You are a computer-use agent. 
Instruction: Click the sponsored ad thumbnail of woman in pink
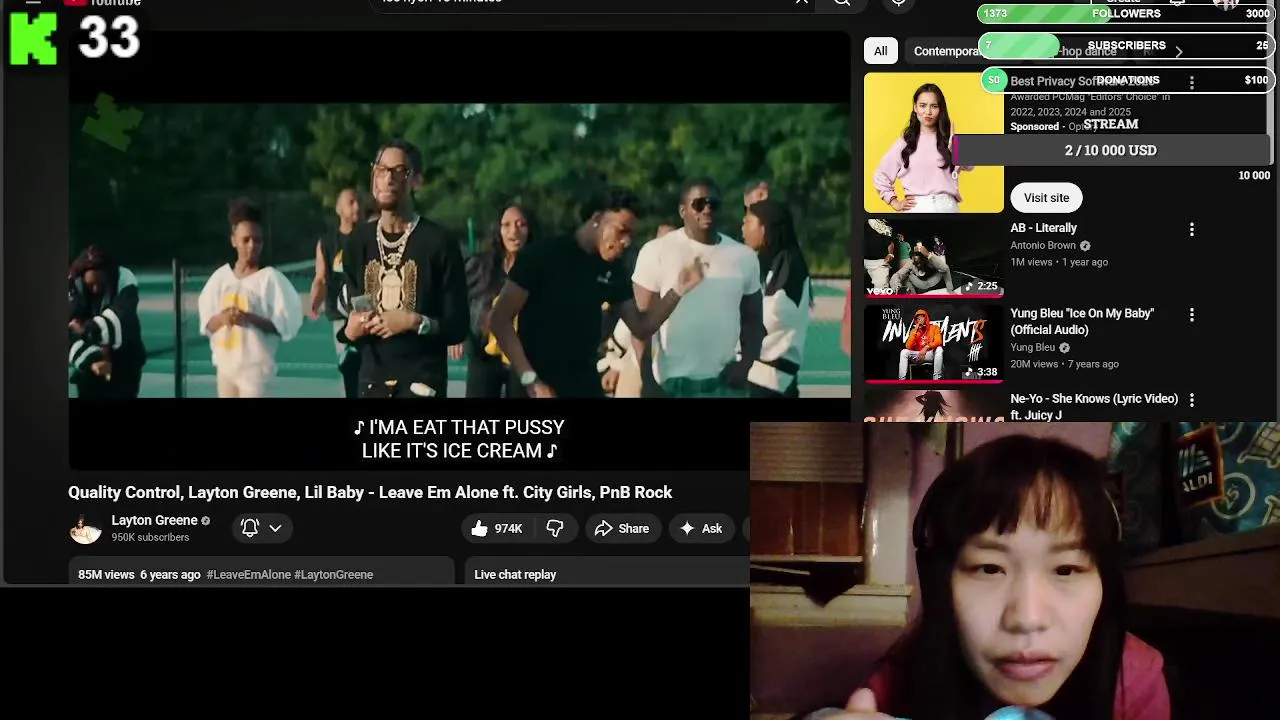(x=933, y=142)
